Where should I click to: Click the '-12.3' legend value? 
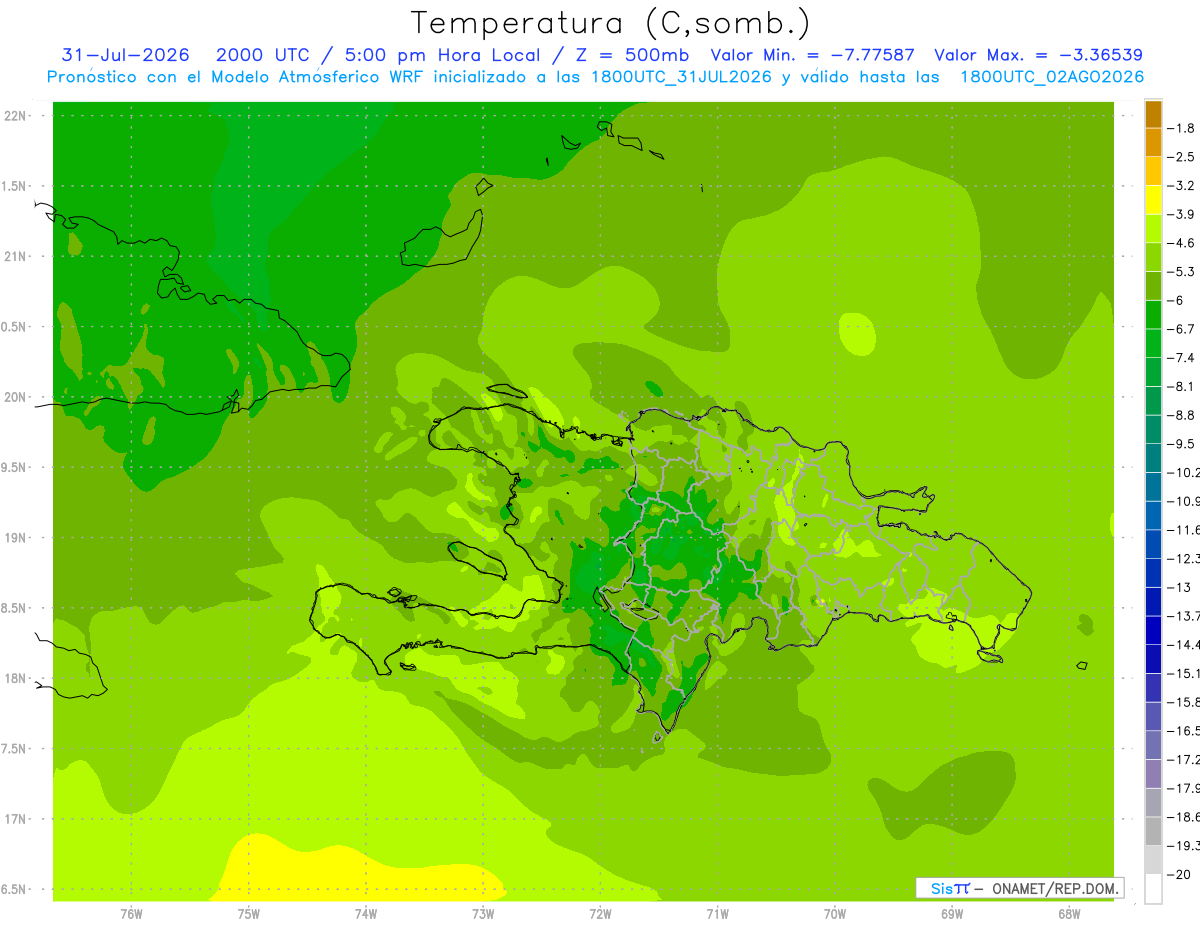click(1183, 558)
